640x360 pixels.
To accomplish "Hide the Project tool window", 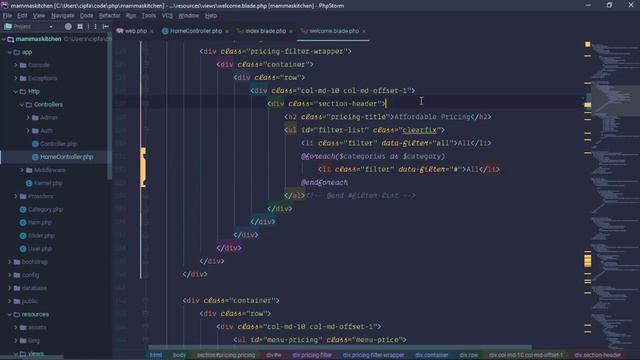I will pos(106,27).
